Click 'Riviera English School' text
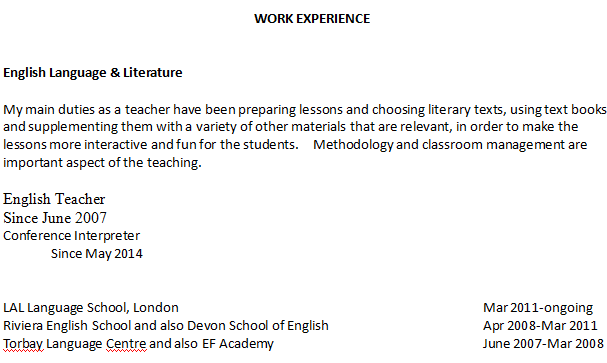 (67, 325)
